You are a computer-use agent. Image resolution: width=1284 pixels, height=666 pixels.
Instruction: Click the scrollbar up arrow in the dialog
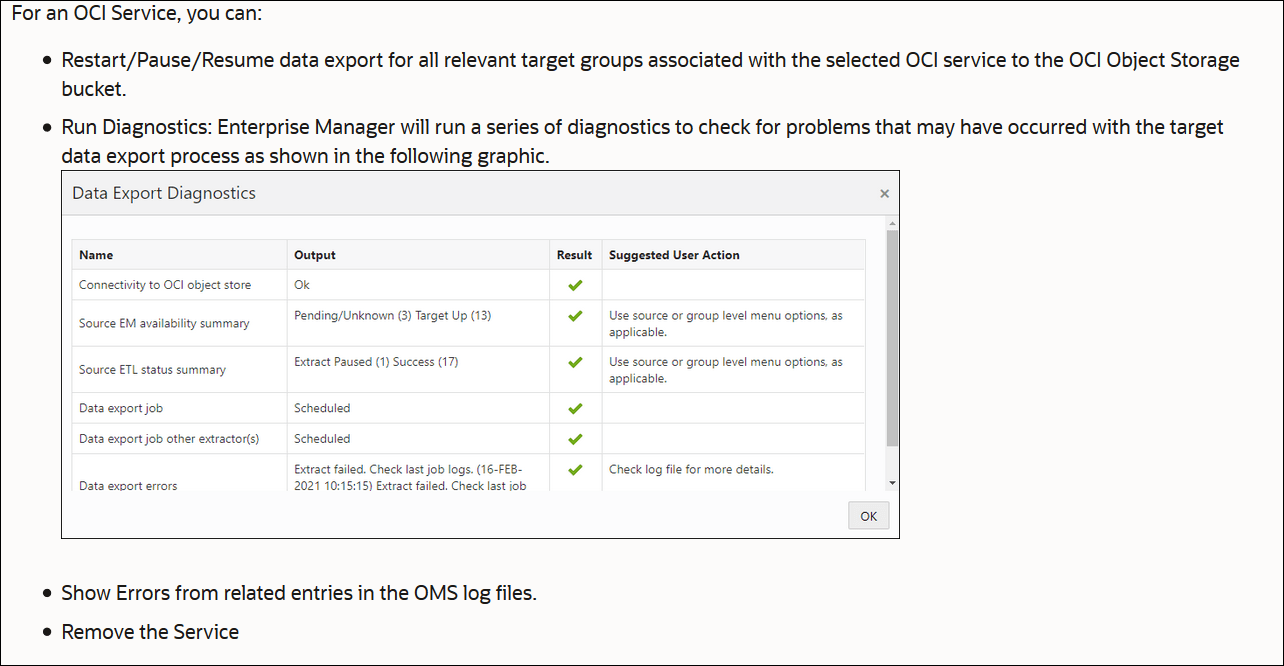[892, 222]
